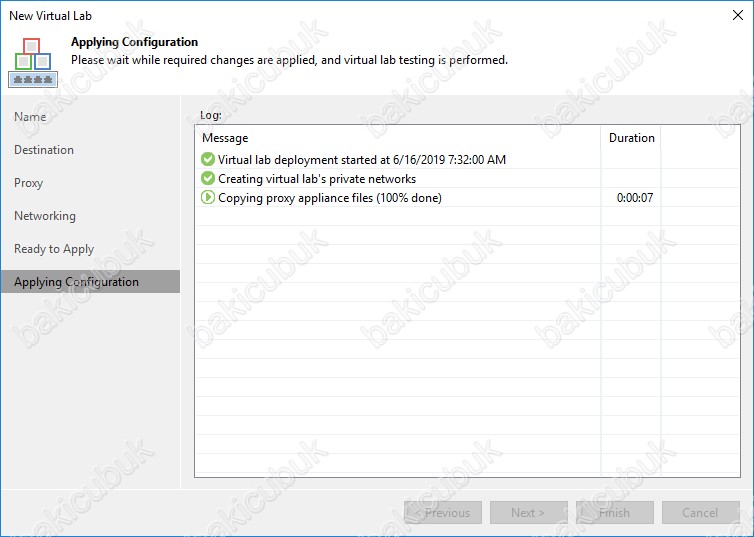Select the Ready to Apply step
Screen dimensions: 754x537
54,249
